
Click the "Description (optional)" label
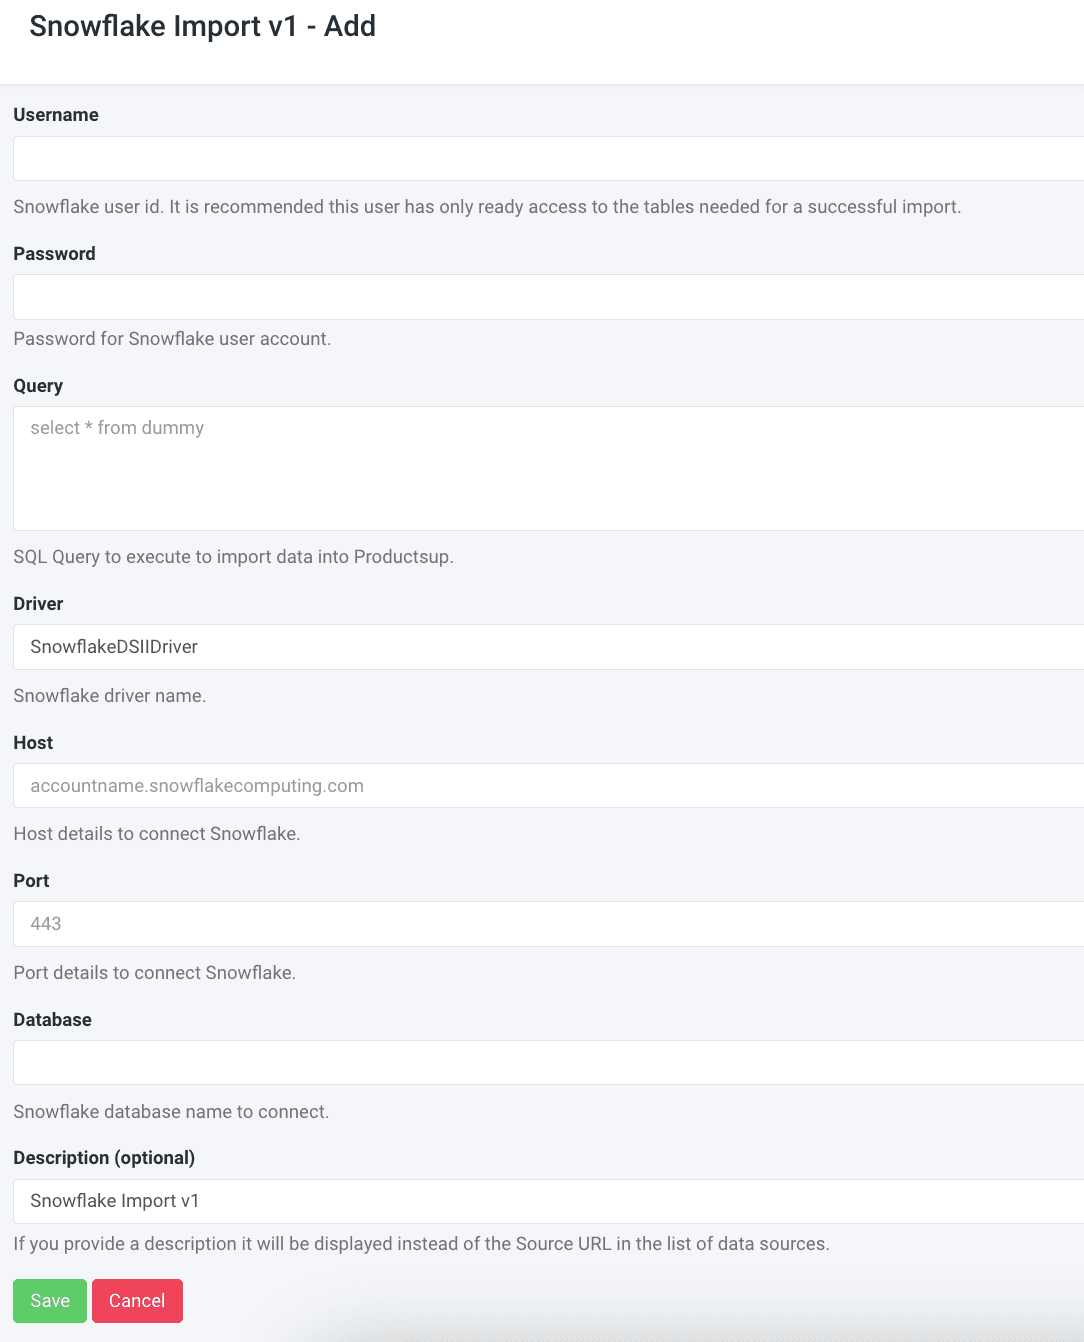click(x=104, y=1158)
